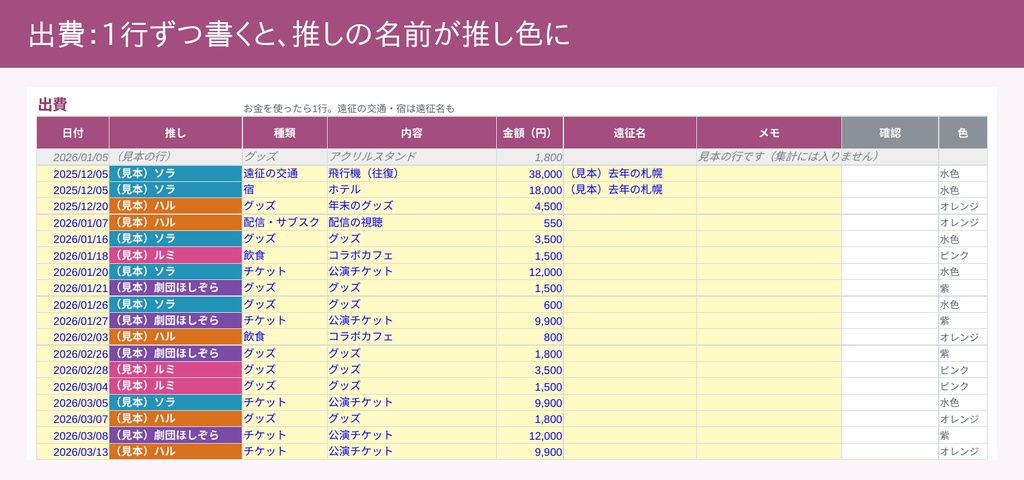Select the amount 18,000
Screen dimensions: 1024x480
[x=530, y=190]
